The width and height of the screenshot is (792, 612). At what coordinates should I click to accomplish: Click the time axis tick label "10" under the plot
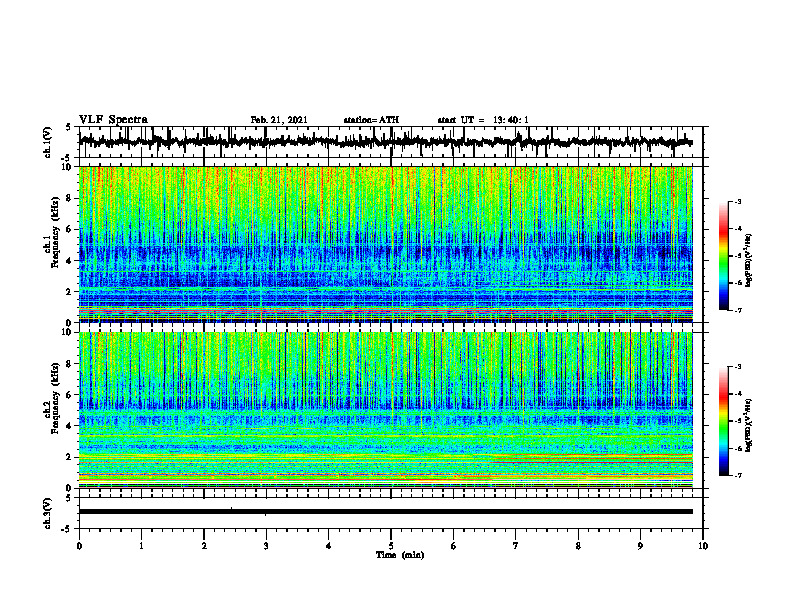point(703,546)
